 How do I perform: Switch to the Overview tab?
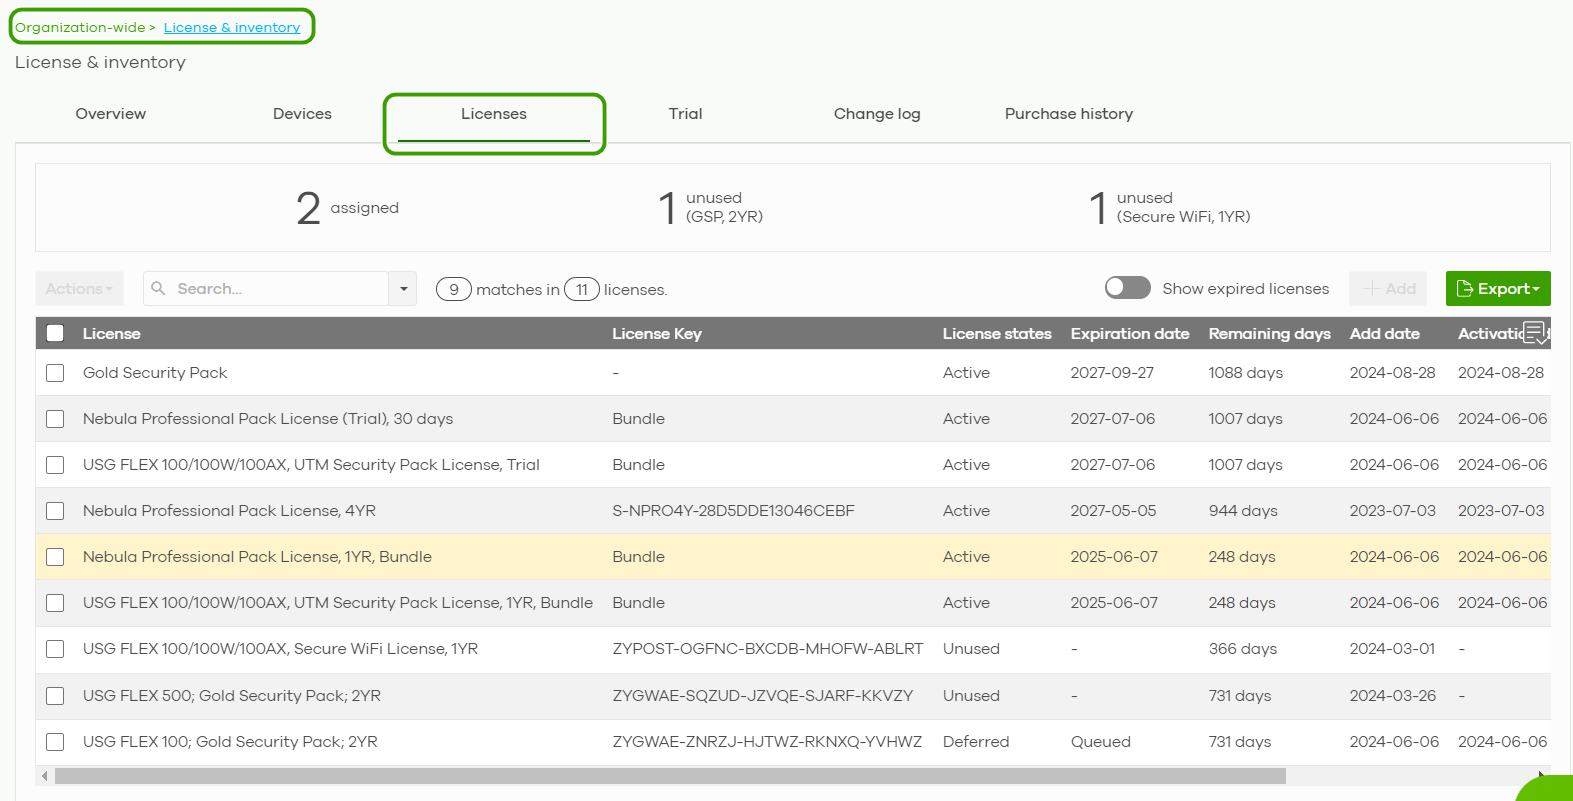pyautogui.click(x=111, y=114)
